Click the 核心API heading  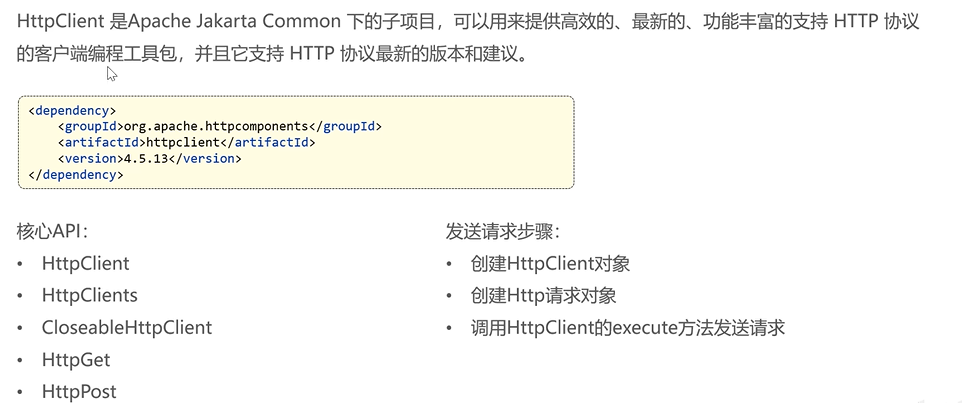(x=52, y=232)
